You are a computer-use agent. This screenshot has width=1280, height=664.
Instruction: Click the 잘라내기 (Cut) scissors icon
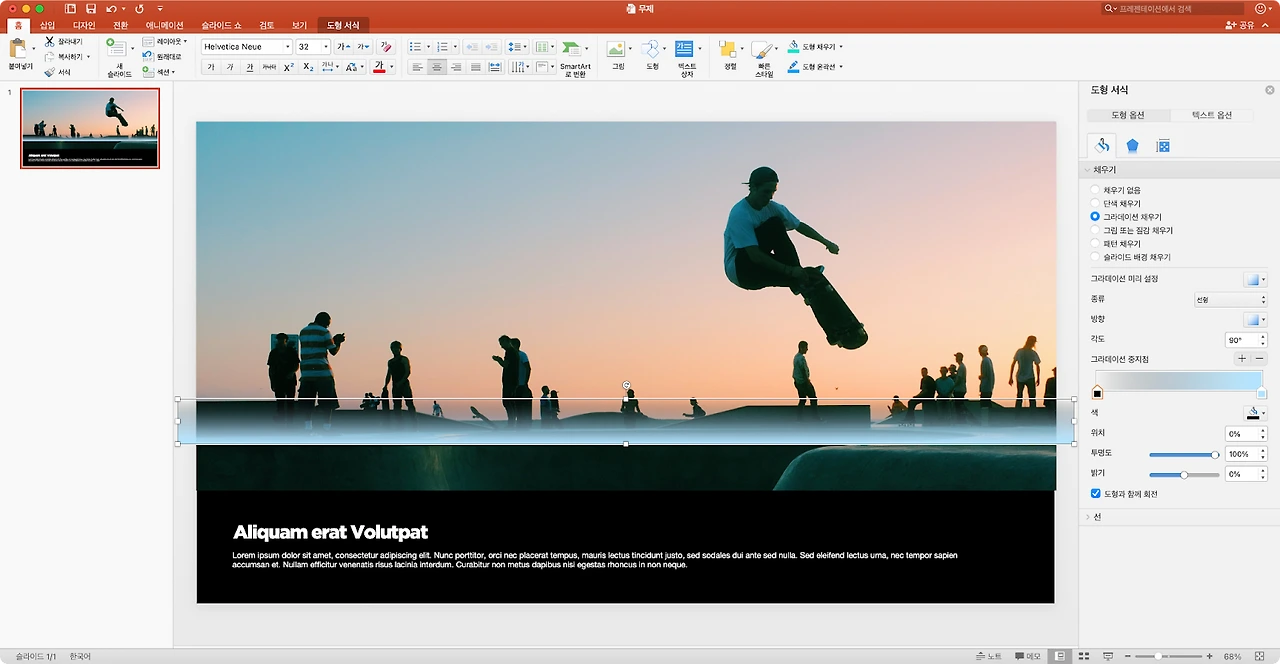pos(50,42)
